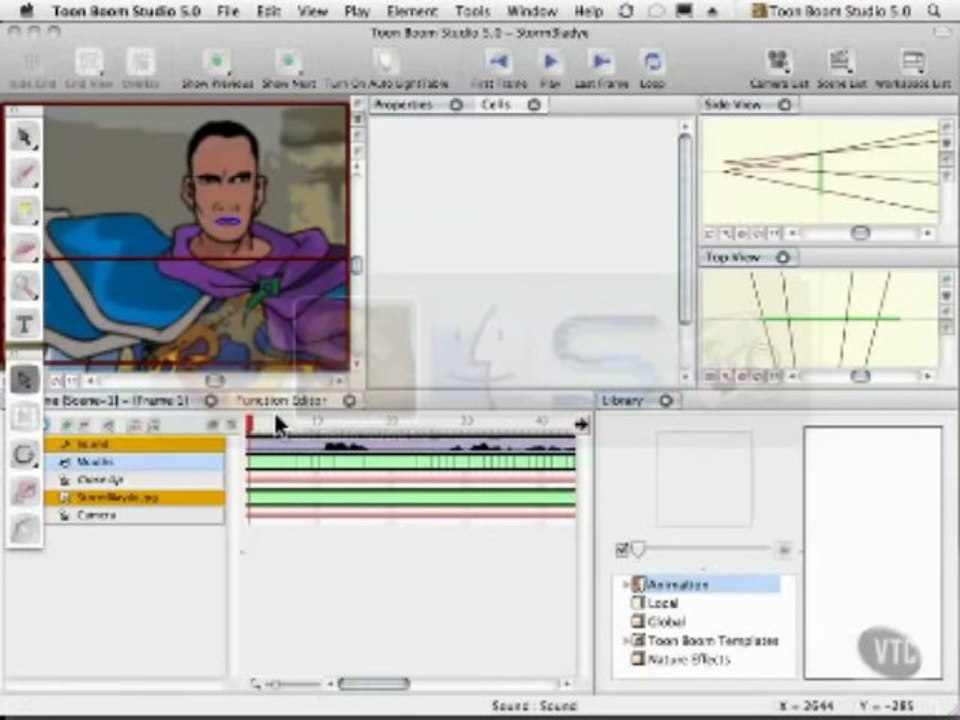
Task: Turn On Auto Light Table
Action: [x=386, y=62]
